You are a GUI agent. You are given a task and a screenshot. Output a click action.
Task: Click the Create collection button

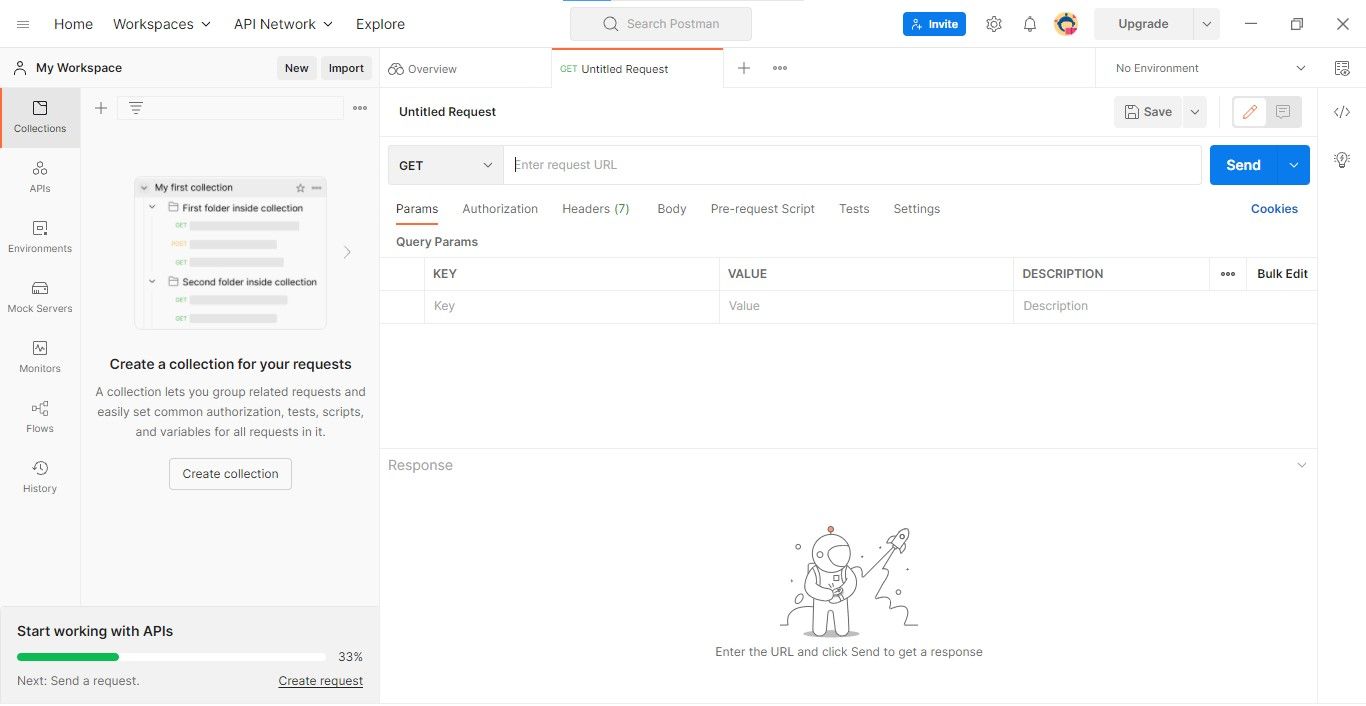click(230, 474)
